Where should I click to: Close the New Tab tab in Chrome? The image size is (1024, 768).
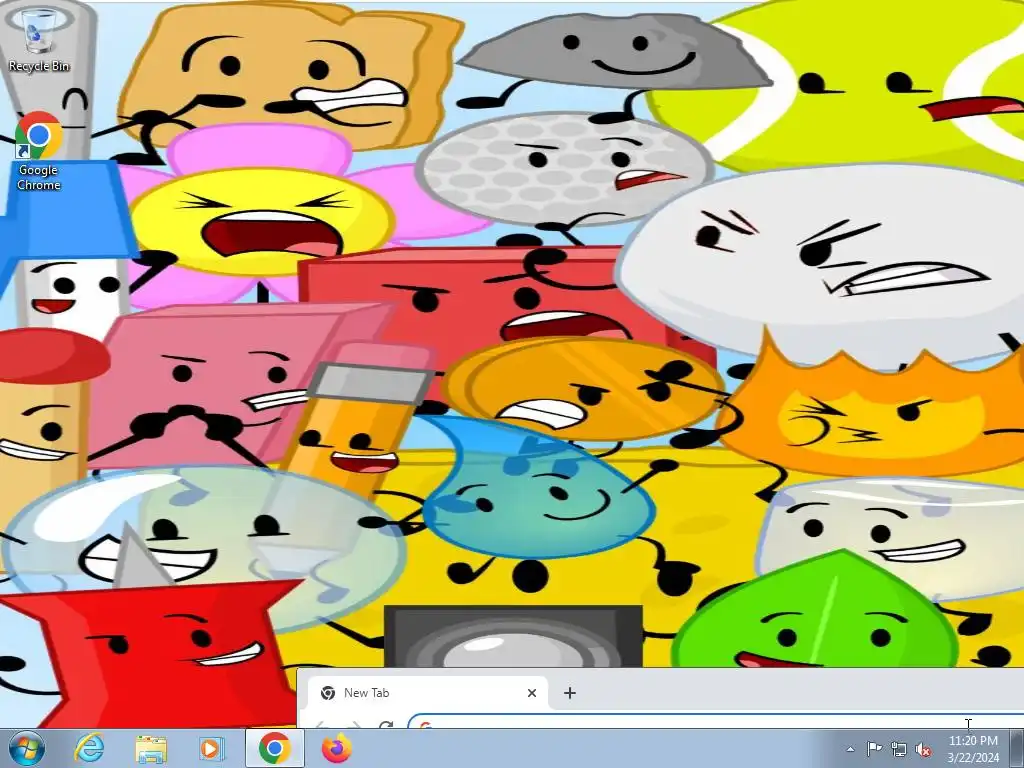[532, 693]
